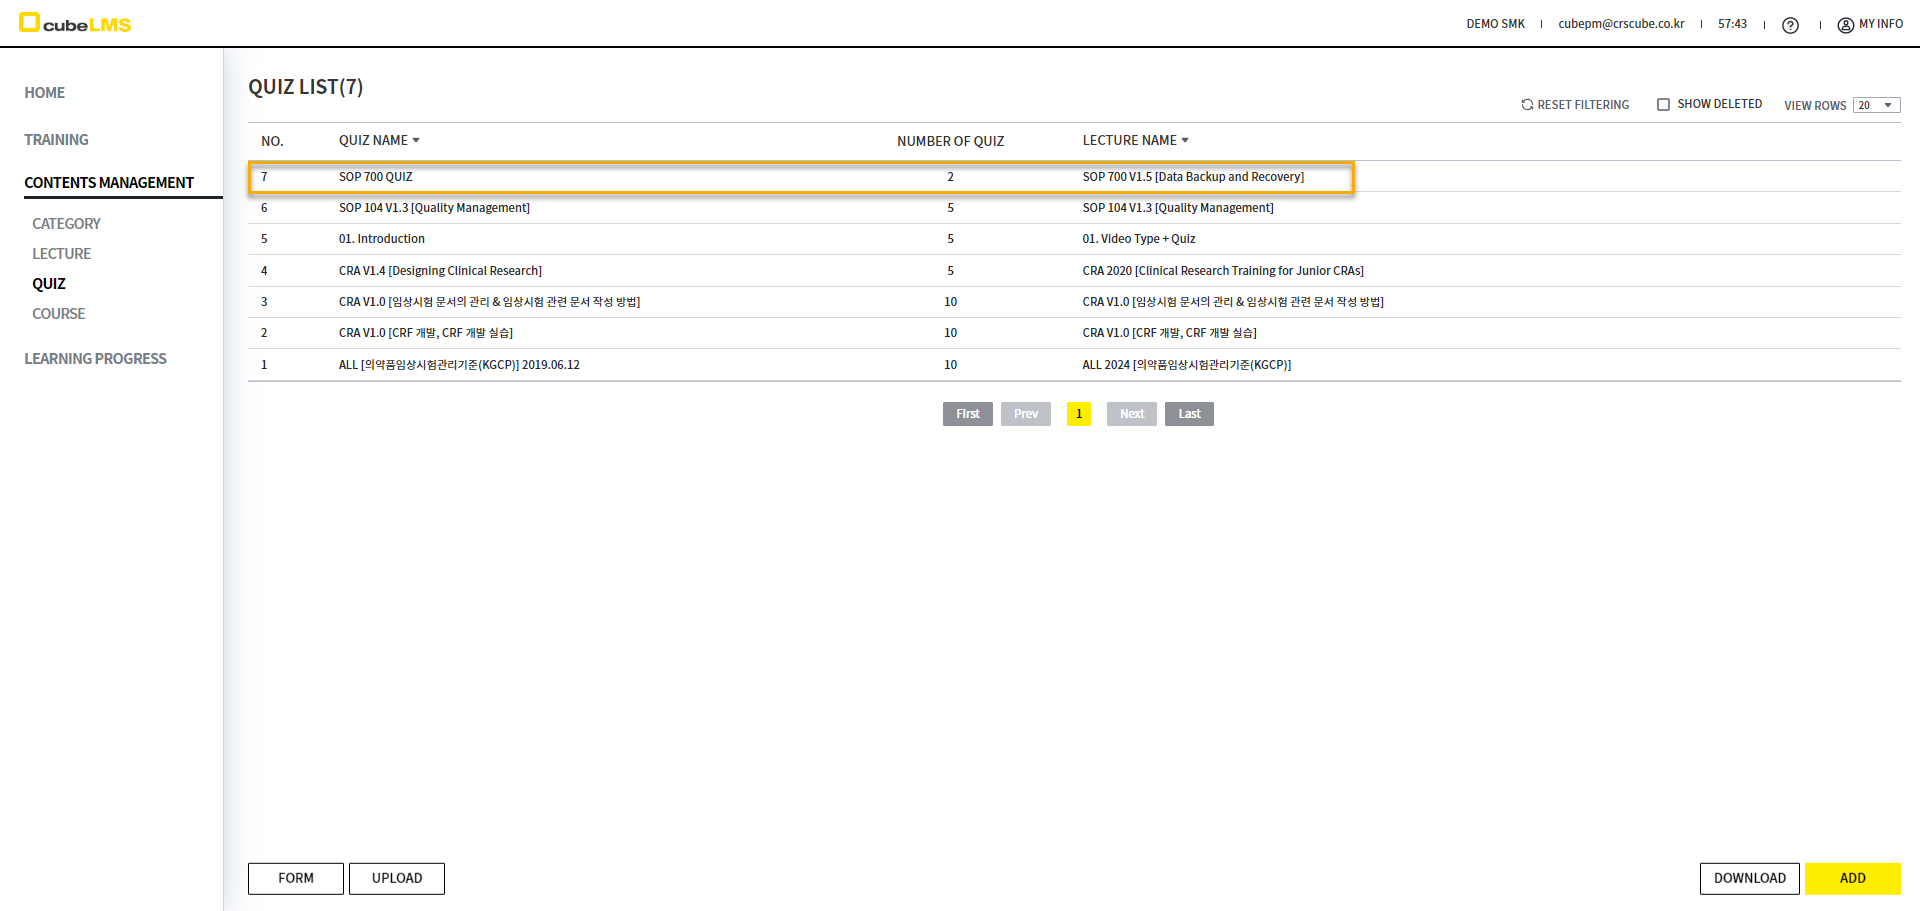The width and height of the screenshot is (1920, 911).
Task: Open the View Rows dropdown
Action: pos(1876,105)
